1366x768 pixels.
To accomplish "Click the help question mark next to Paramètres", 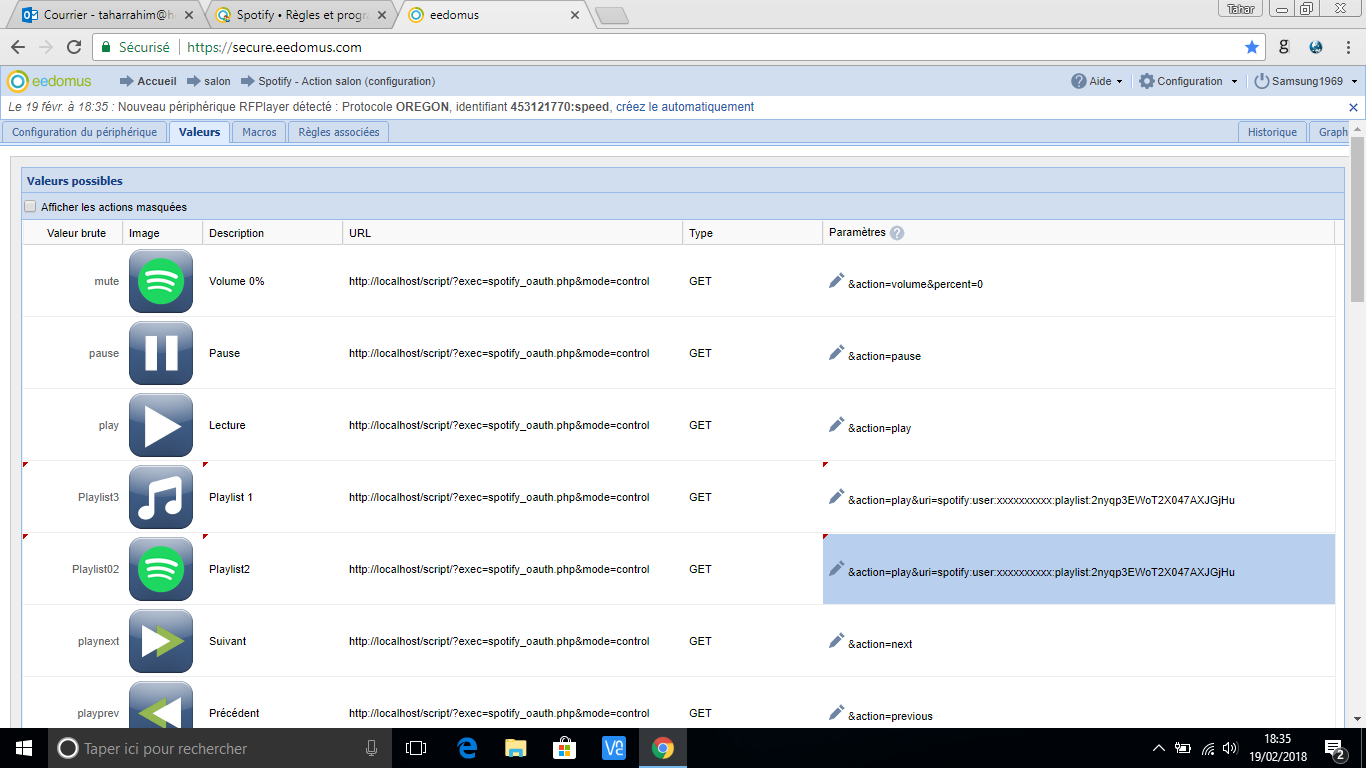I will pos(897,233).
